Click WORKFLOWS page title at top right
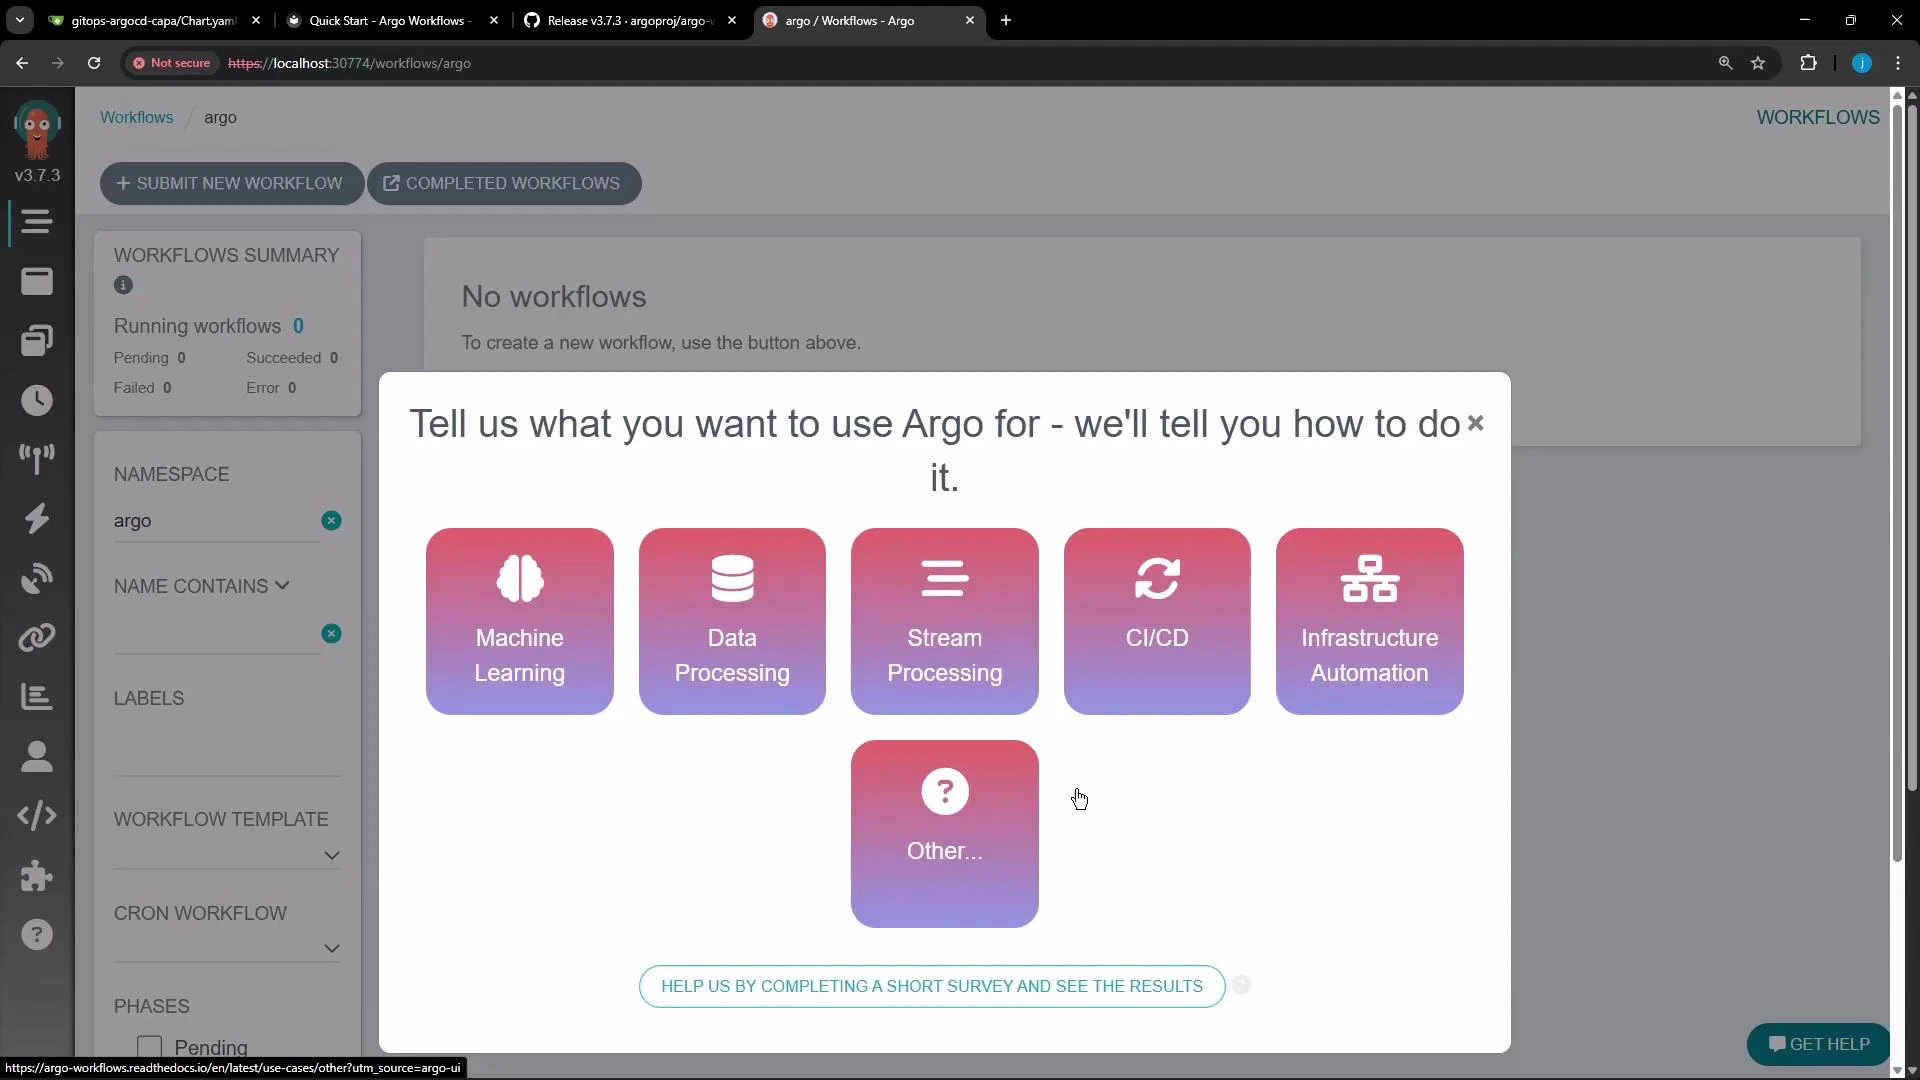The image size is (1920, 1080). coord(1817,117)
